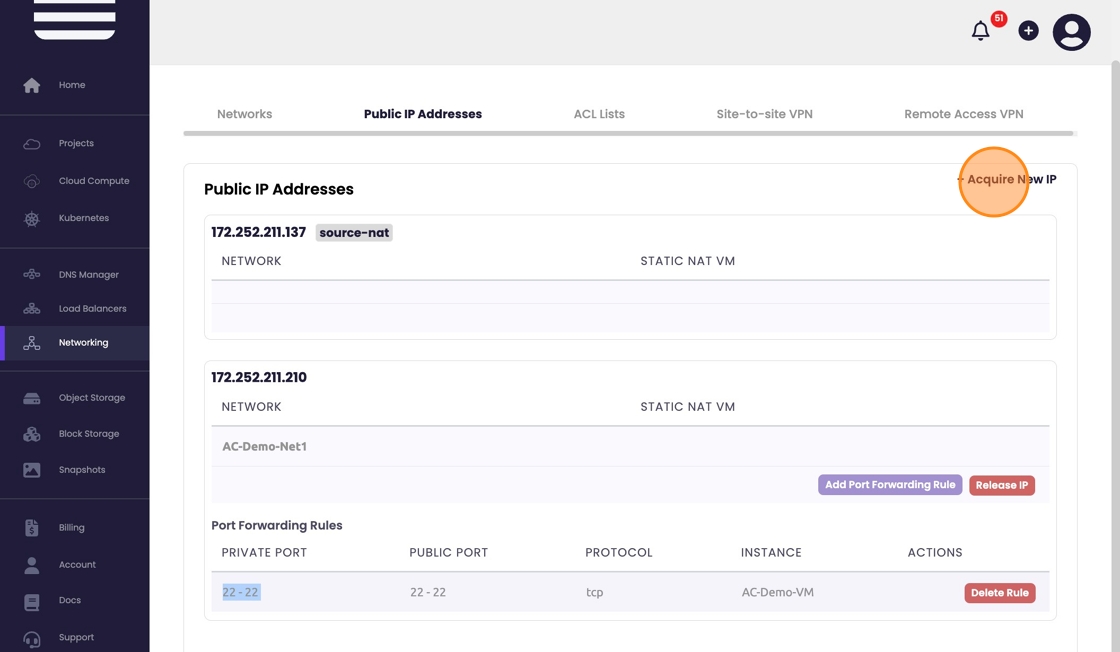This screenshot has height=652, width=1120.
Task: Click Add Port Forwarding Rule button
Action: click(890, 485)
